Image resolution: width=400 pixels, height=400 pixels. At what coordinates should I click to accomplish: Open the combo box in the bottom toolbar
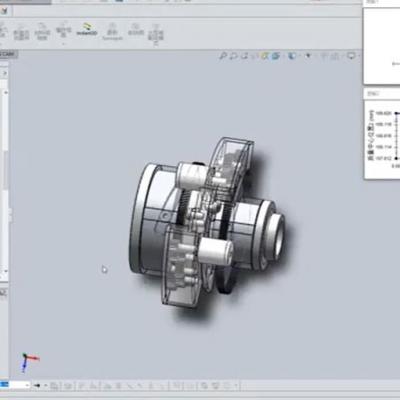pyautogui.click(x=15, y=385)
